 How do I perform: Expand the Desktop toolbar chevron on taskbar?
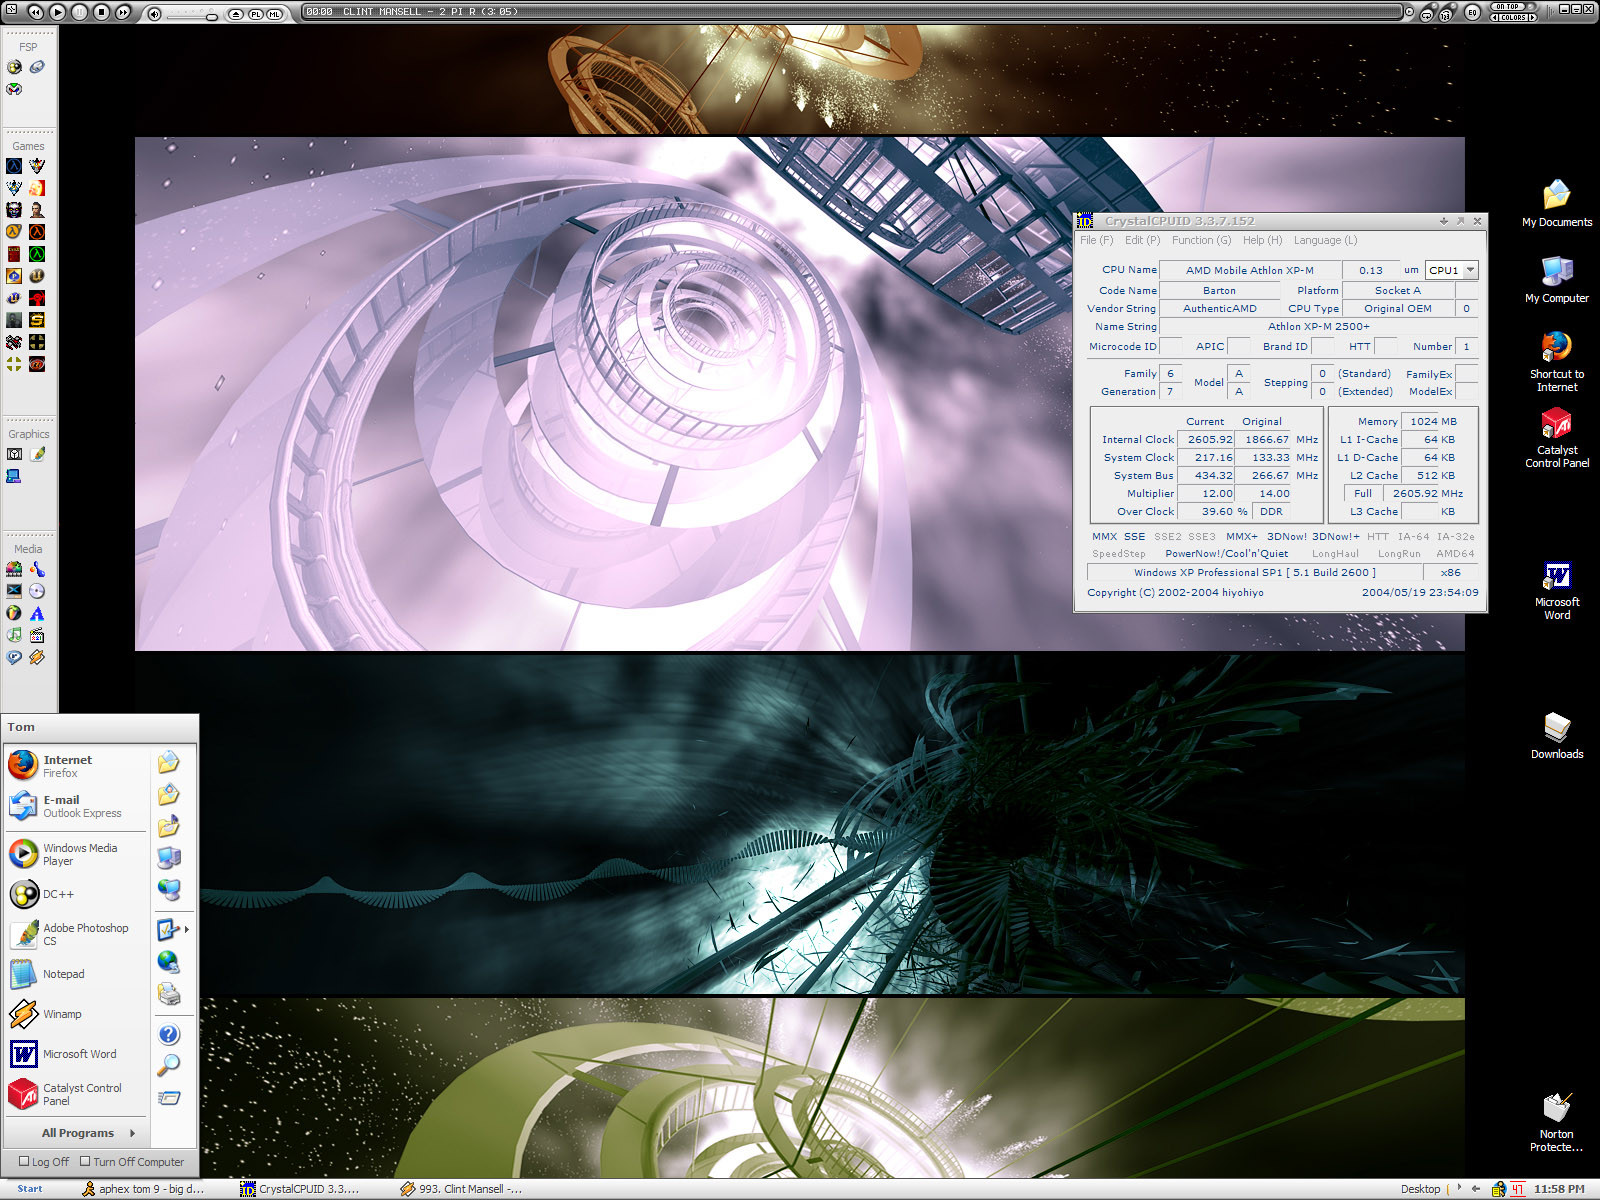click(x=1458, y=1188)
